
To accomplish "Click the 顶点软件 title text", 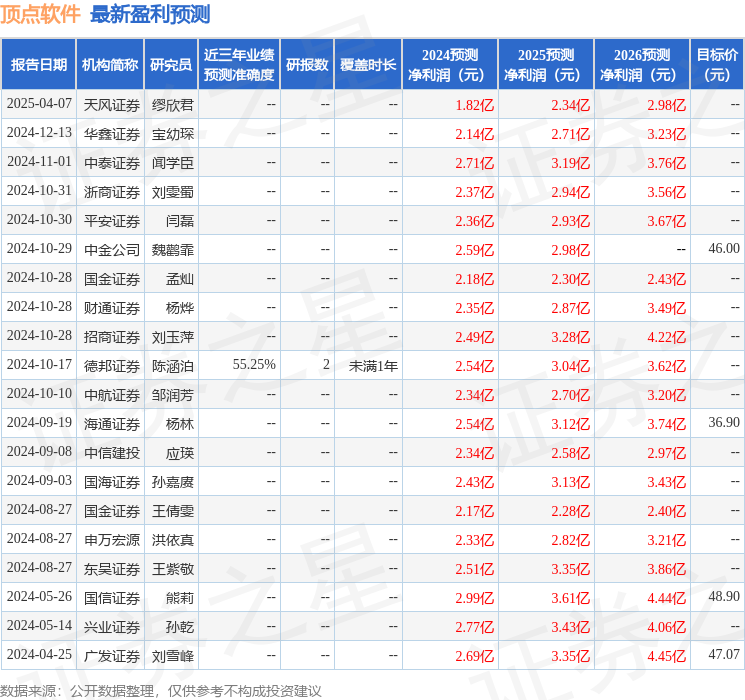I will pyautogui.click(x=40, y=14).
